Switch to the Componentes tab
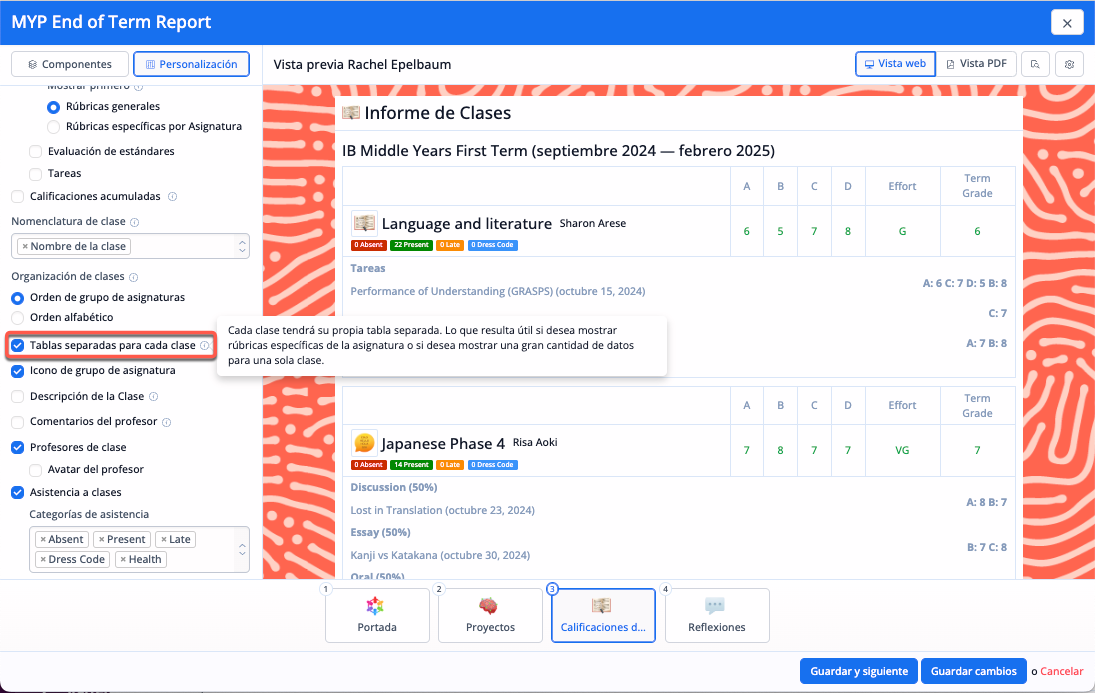Image resolution: width=1095 pixels, height=693 pixels. click(x=69, y=64)
